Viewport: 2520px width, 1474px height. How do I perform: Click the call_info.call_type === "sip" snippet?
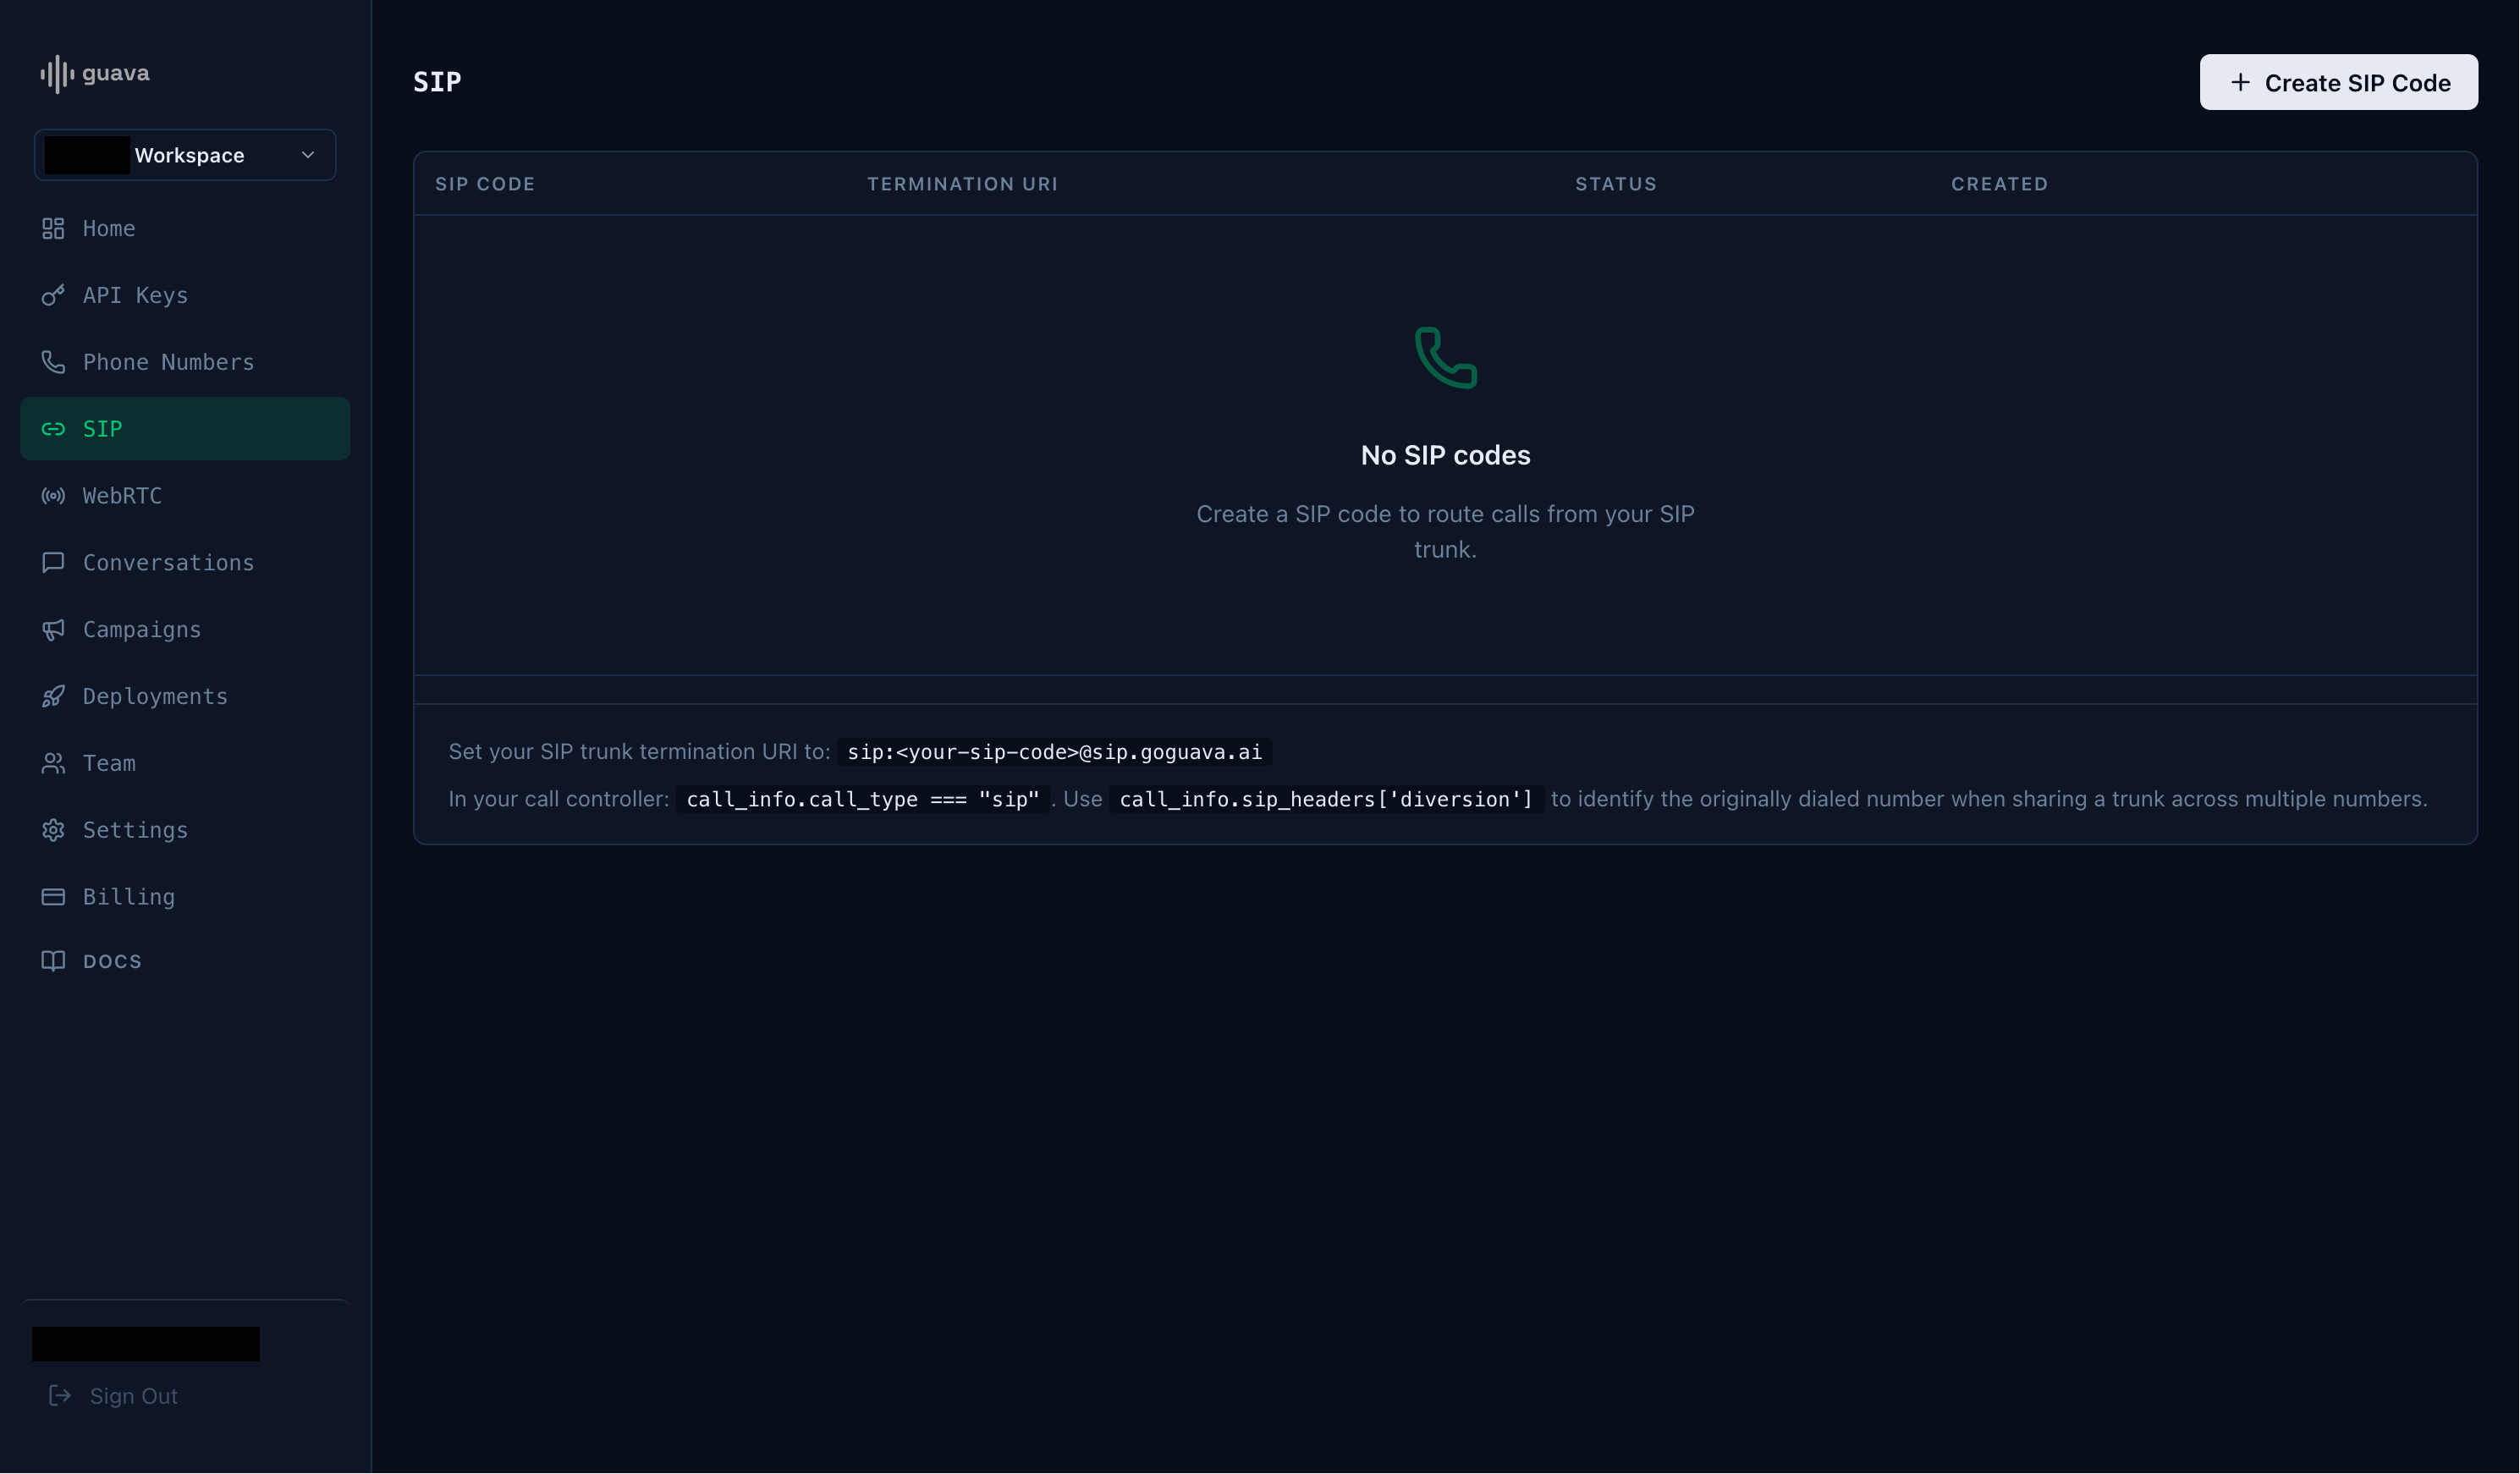point(863,799)
